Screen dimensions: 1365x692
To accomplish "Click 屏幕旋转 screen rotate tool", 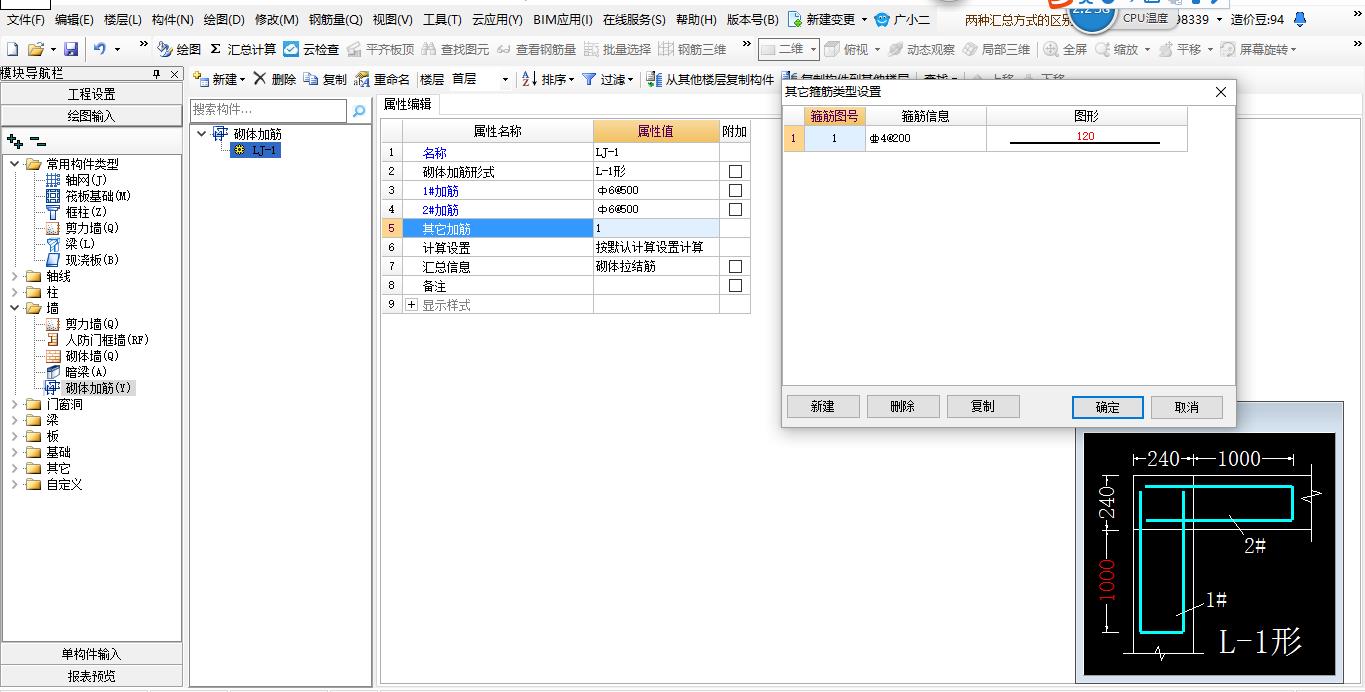I will click(1258, 49).
